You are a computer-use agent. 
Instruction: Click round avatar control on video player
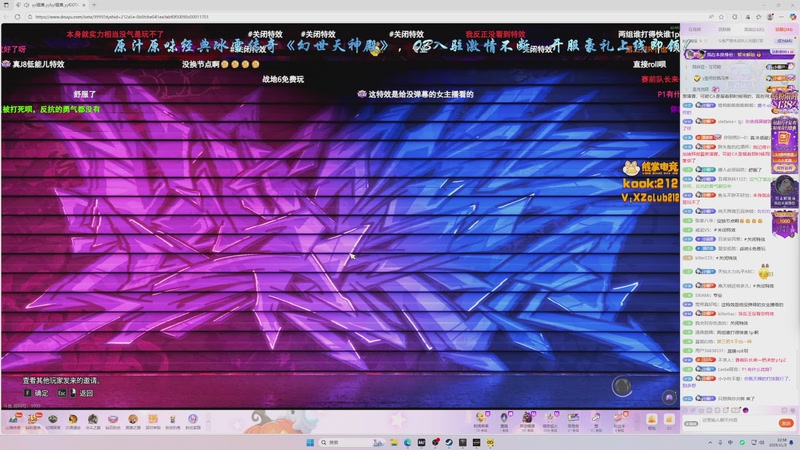point(622,387)
